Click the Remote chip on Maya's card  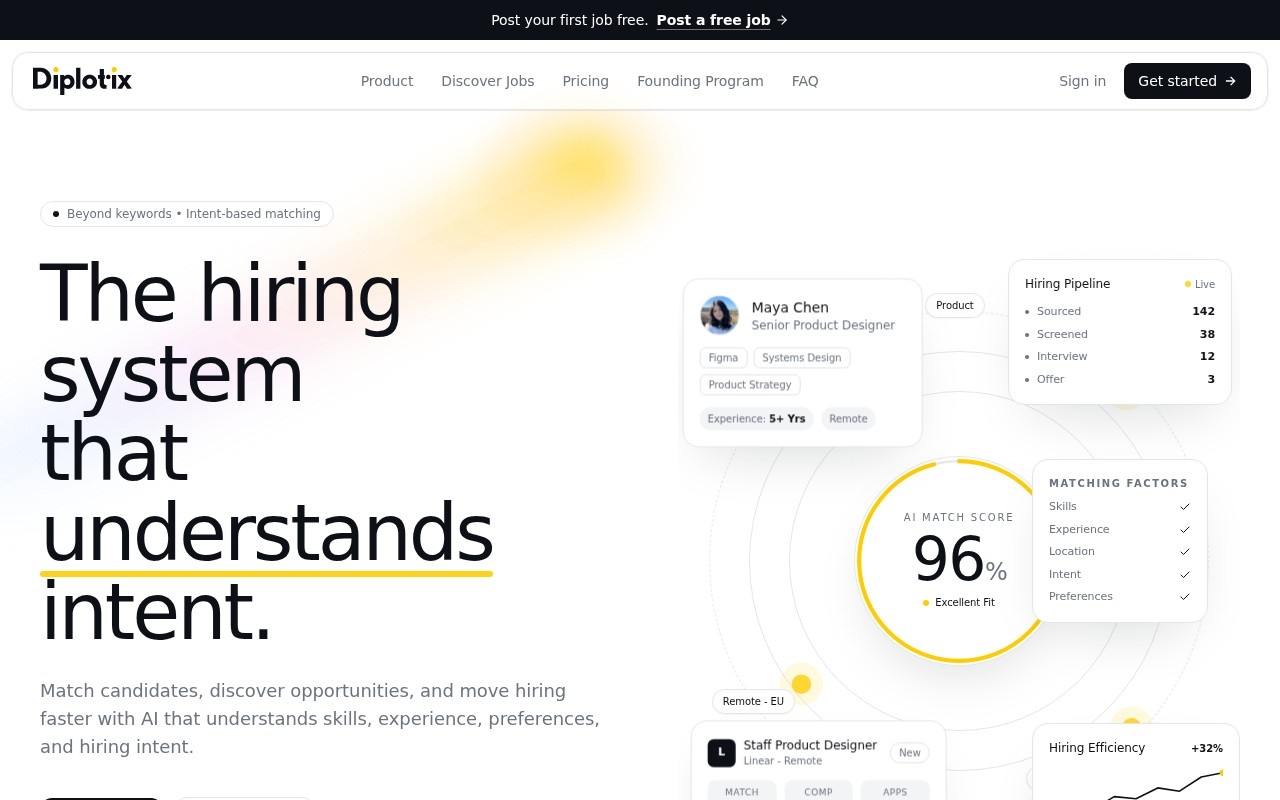[848, 419]
